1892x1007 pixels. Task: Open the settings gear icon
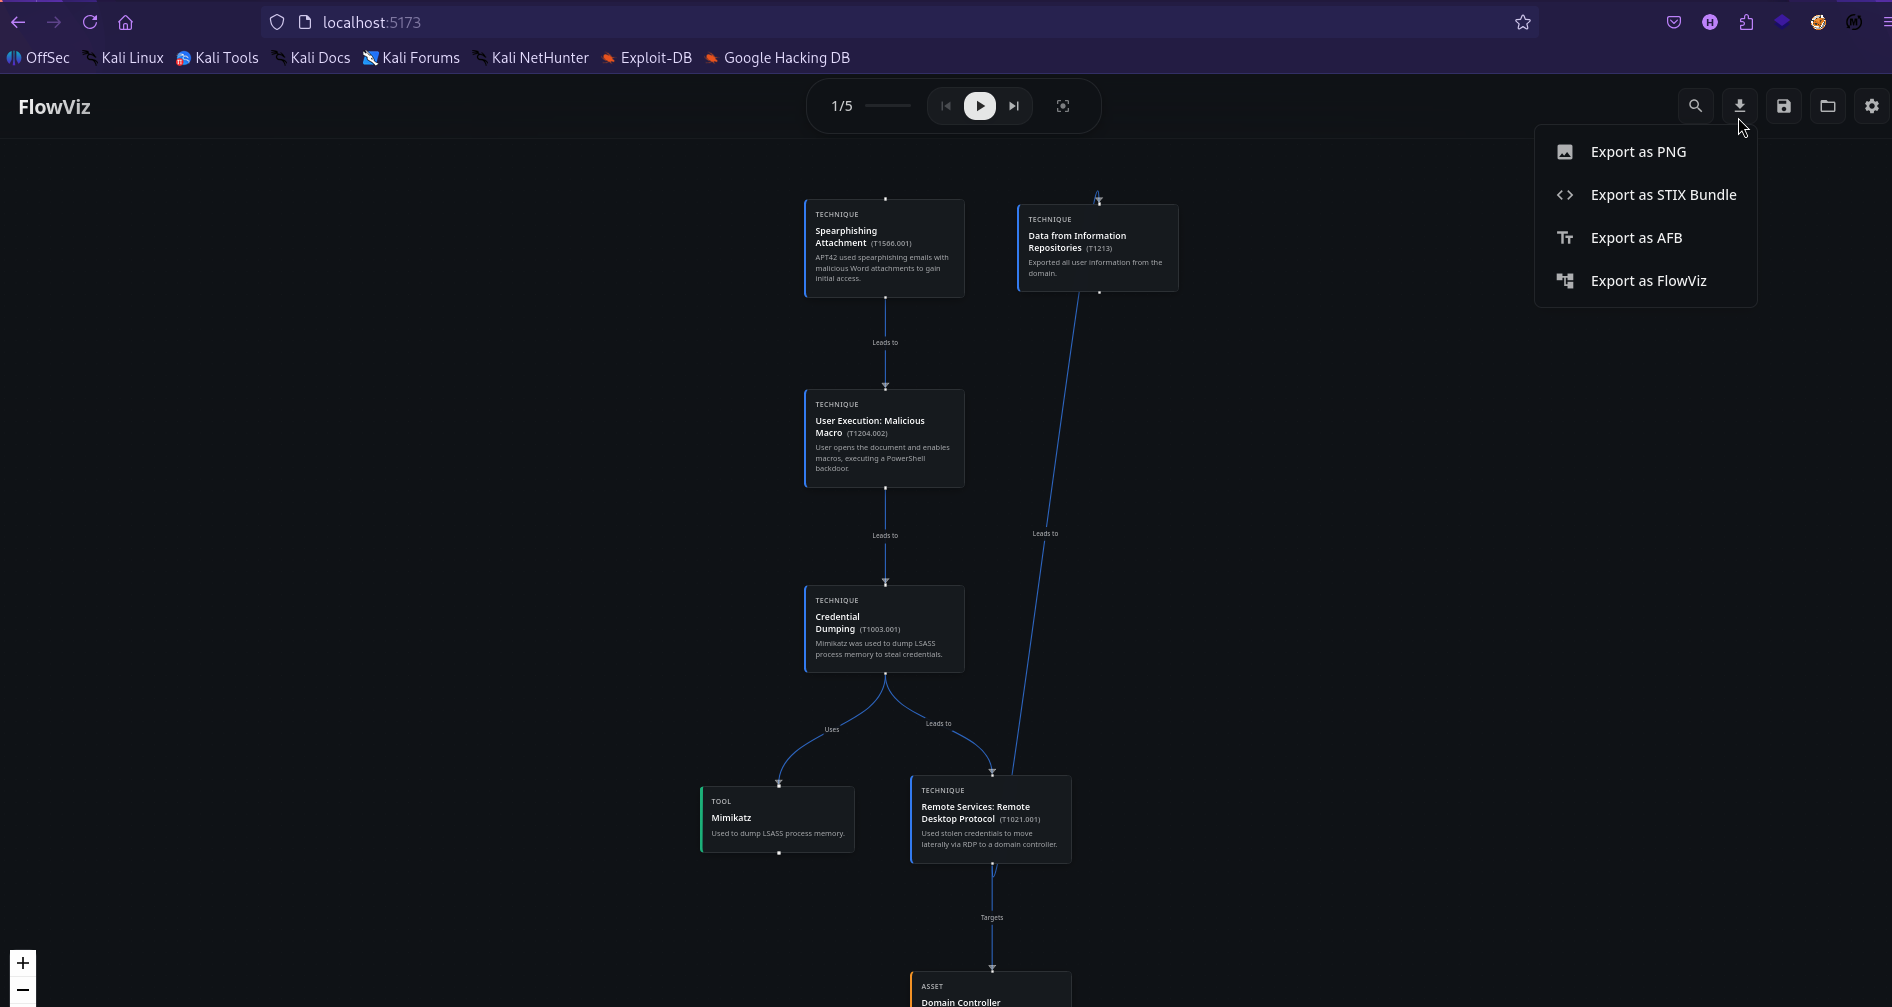[1871, 106]
